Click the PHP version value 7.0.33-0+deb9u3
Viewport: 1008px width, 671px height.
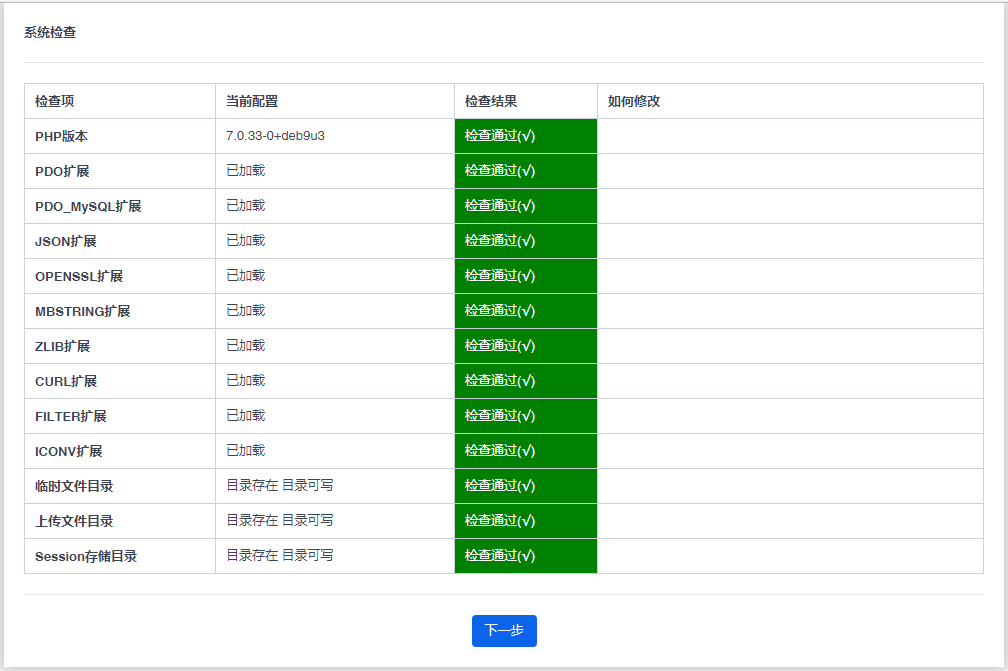[275, 136]
